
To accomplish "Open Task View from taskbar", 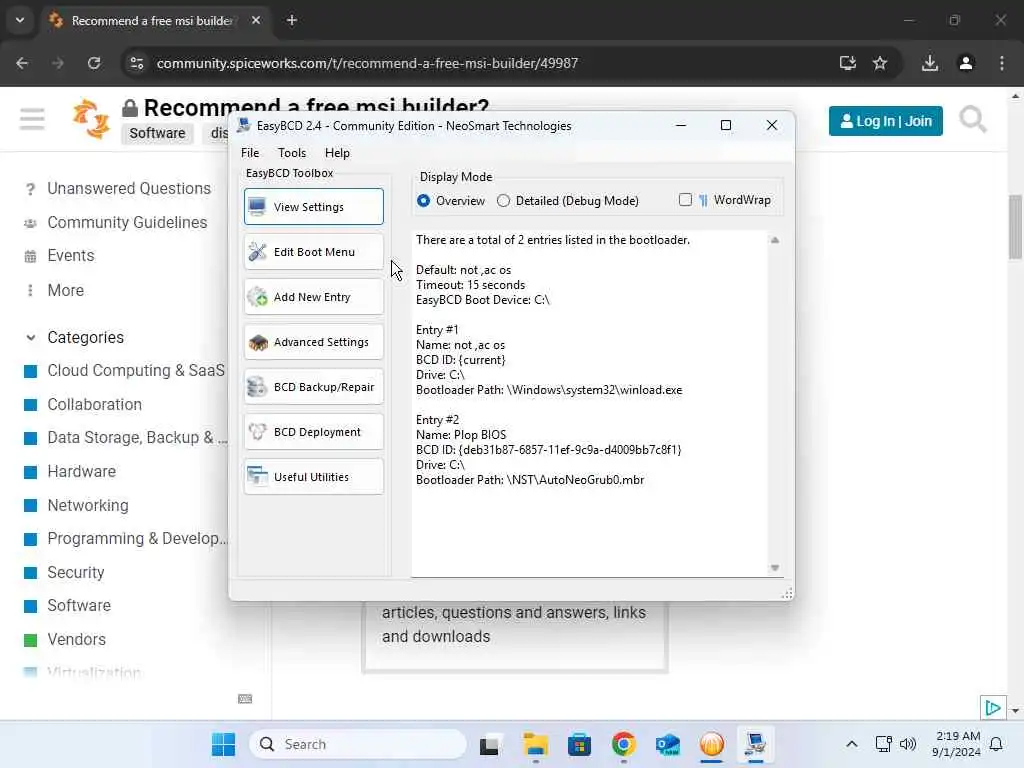I will tap(490, 744).
